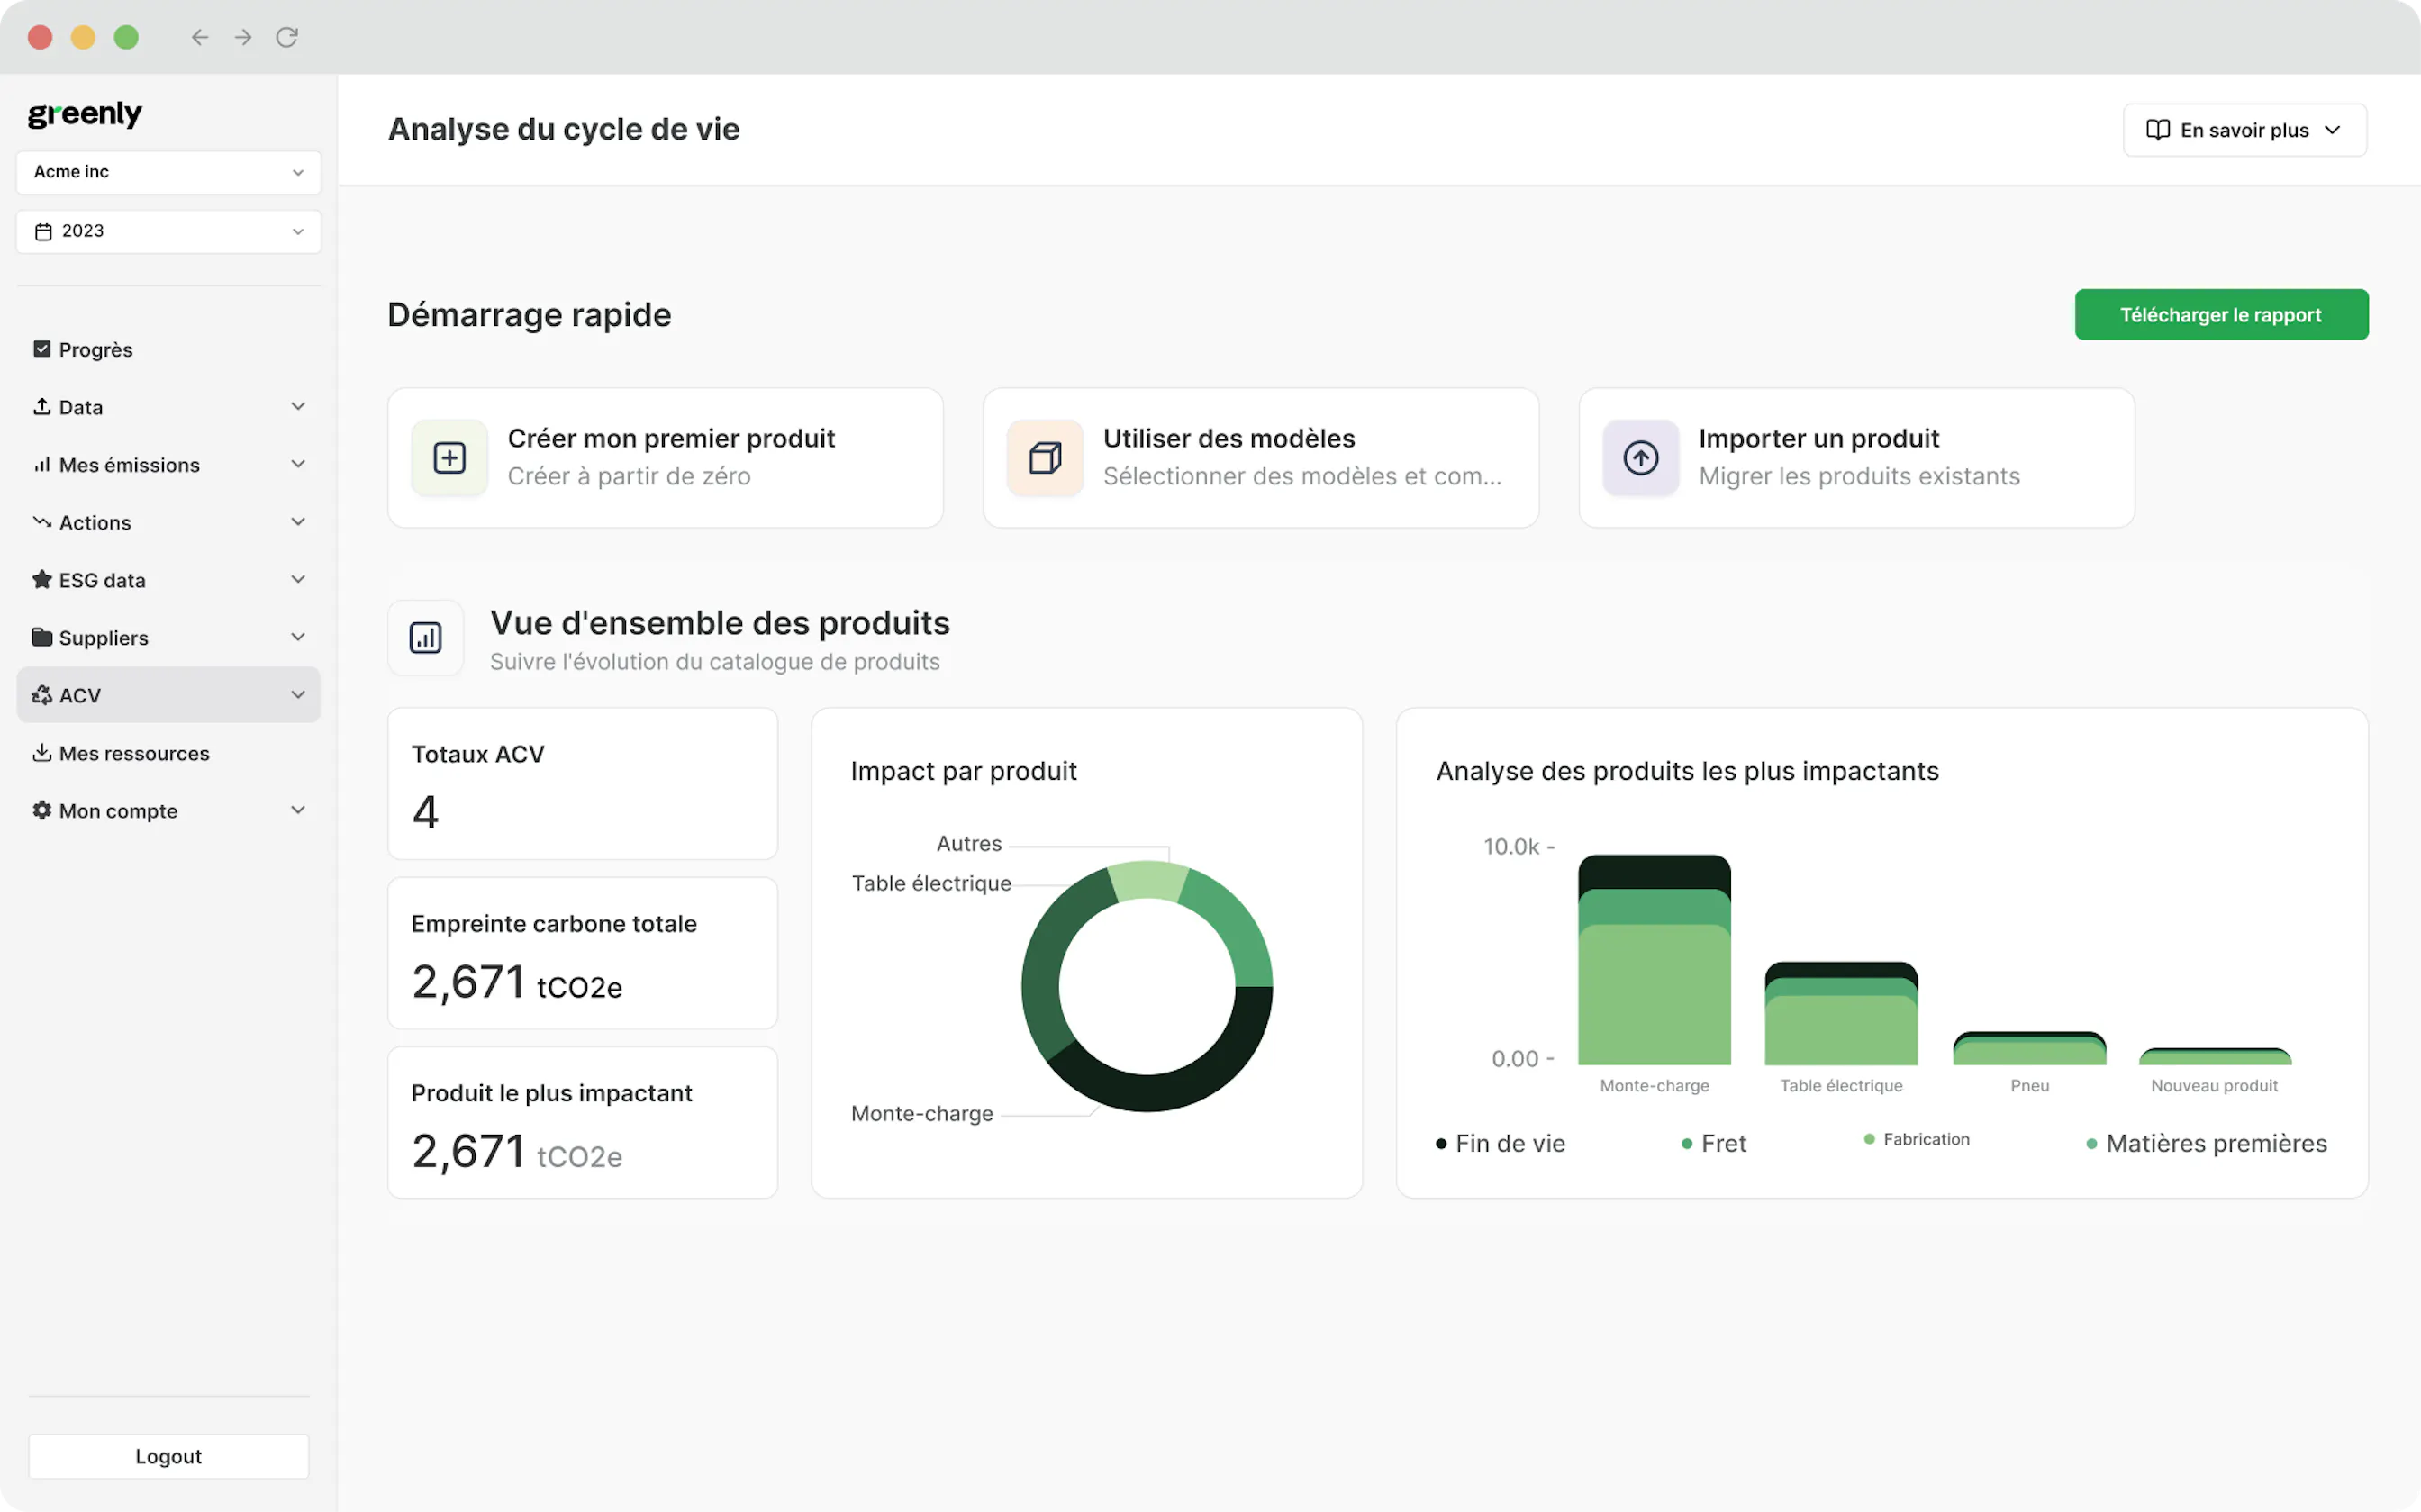Click the browser forward arrow

[243, 37]
